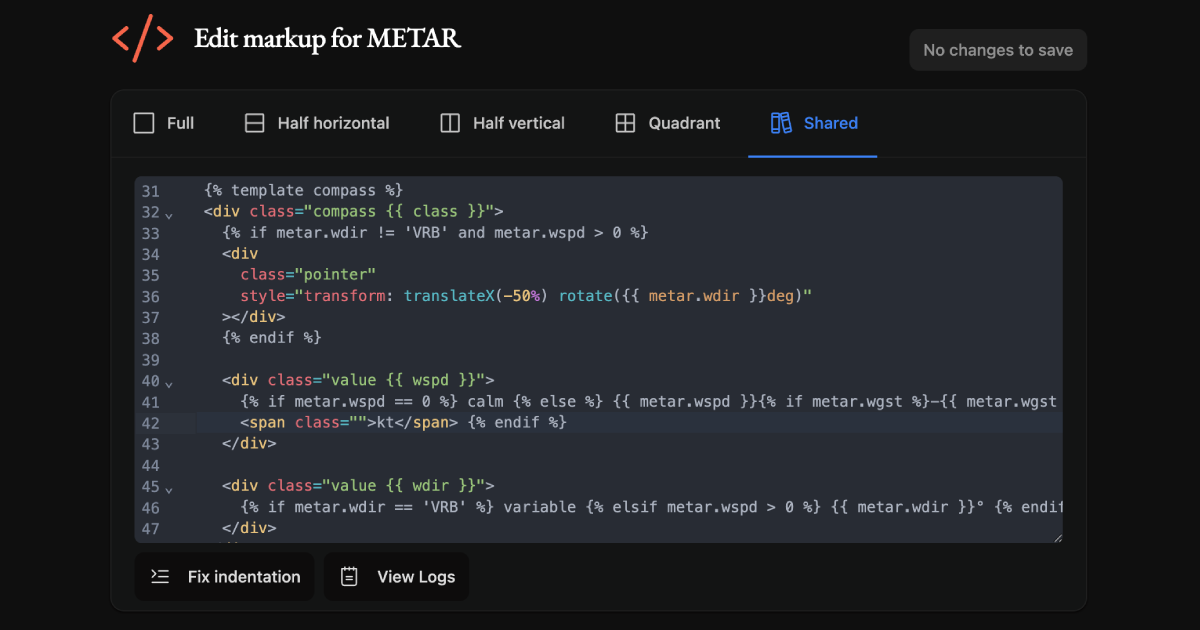Click 'div class="value {{ wdir }}"' line
The image size is (1200, 630).
pyautogui.click(x=358, y=486)
